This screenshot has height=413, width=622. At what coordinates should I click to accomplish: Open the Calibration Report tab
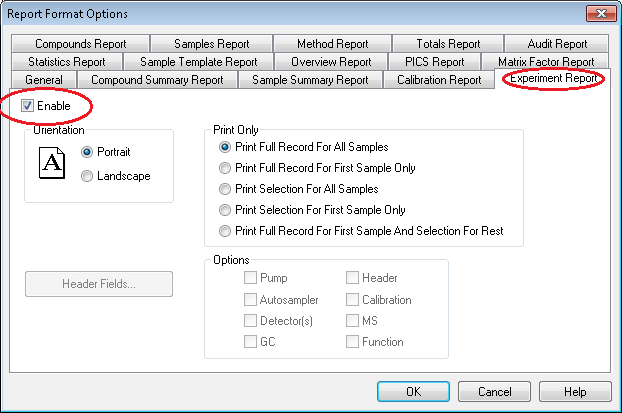[x=439, y=80]
